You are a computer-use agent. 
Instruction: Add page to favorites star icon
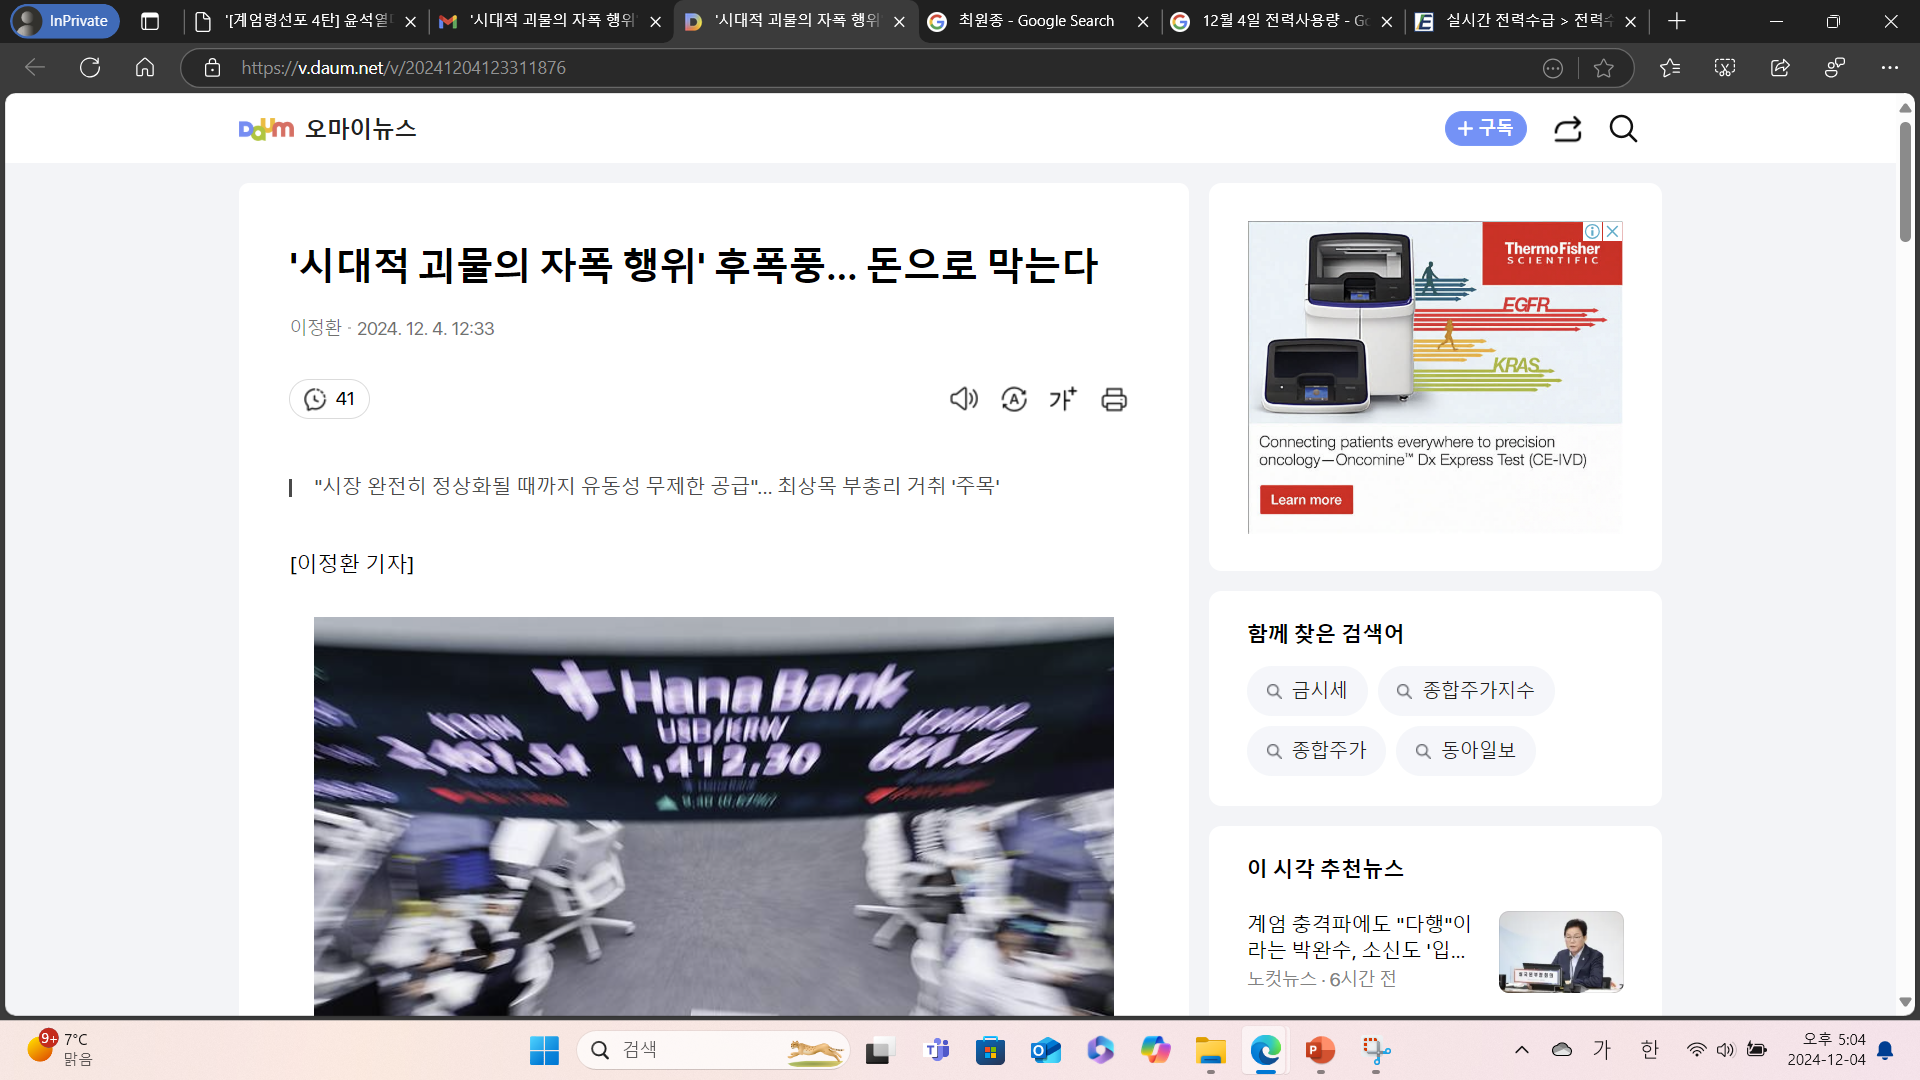1604,68
